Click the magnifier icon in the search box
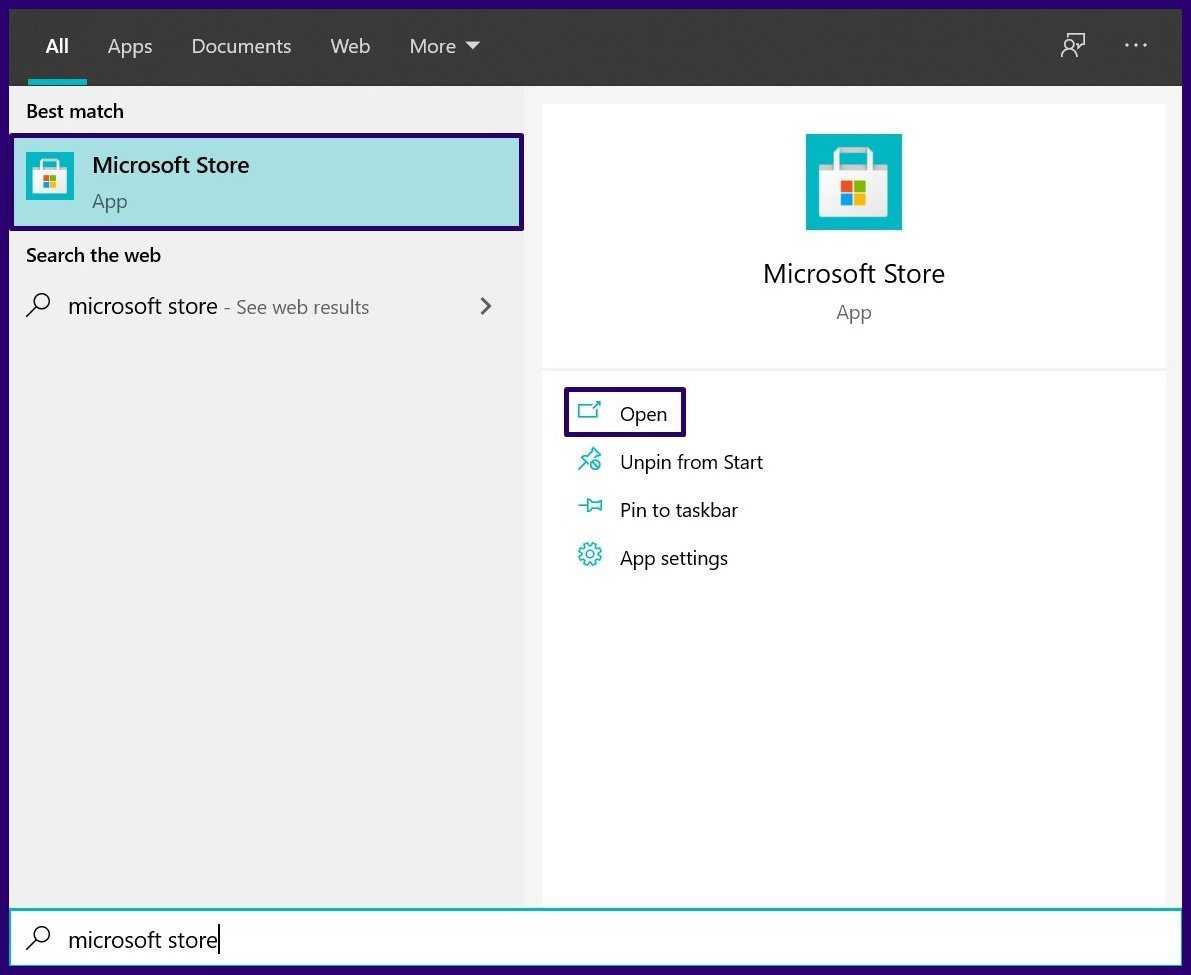 tap(38, 938)
